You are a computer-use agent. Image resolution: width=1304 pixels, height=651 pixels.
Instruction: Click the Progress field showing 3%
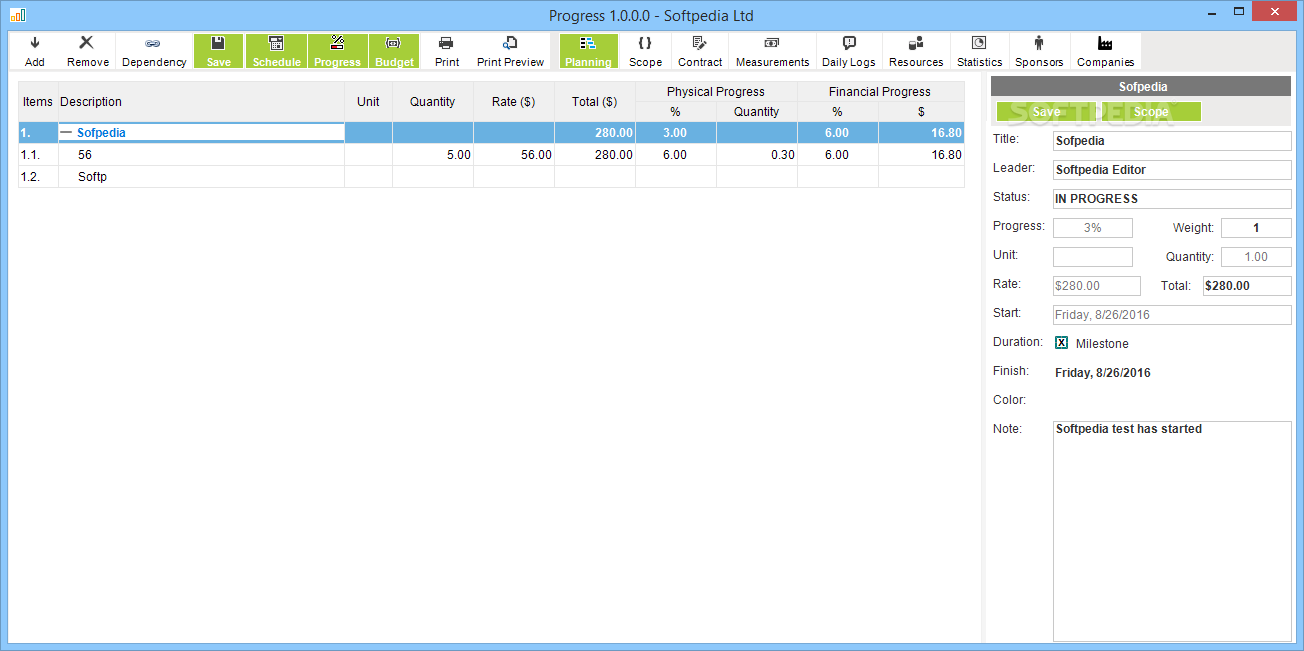(x=1093, y=228)
